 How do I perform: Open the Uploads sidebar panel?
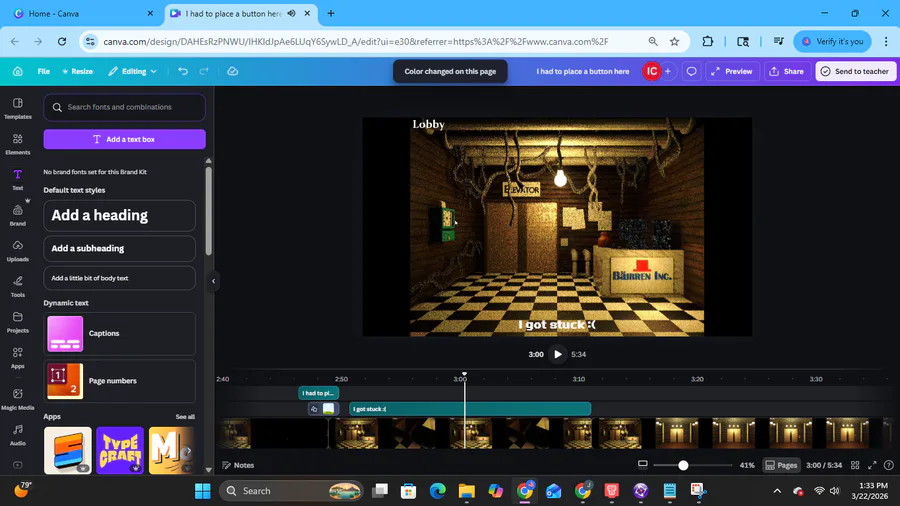pos(18,251)
